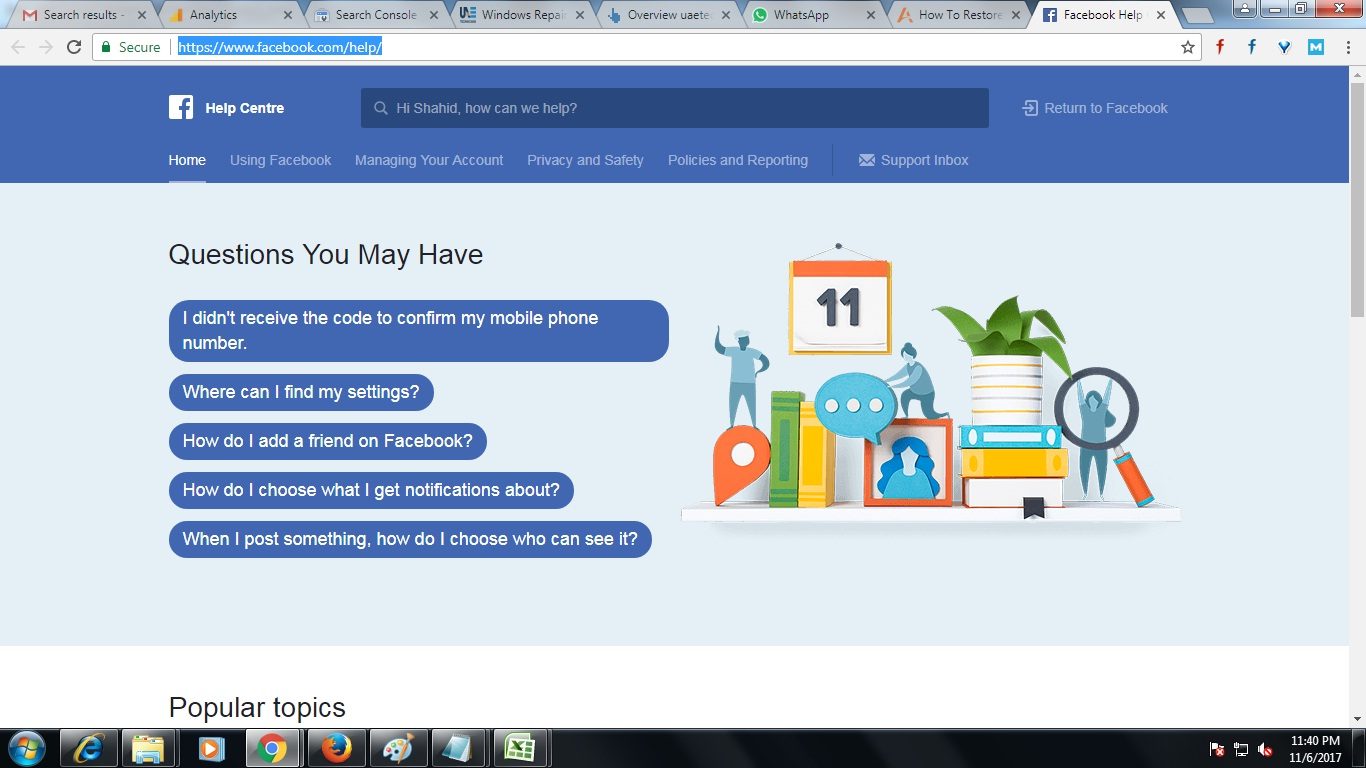Image resolution: width=1366 pixels, height=768 pixels.
Task: Open 'When I post something' question
Action: click(x=410, y=539)
